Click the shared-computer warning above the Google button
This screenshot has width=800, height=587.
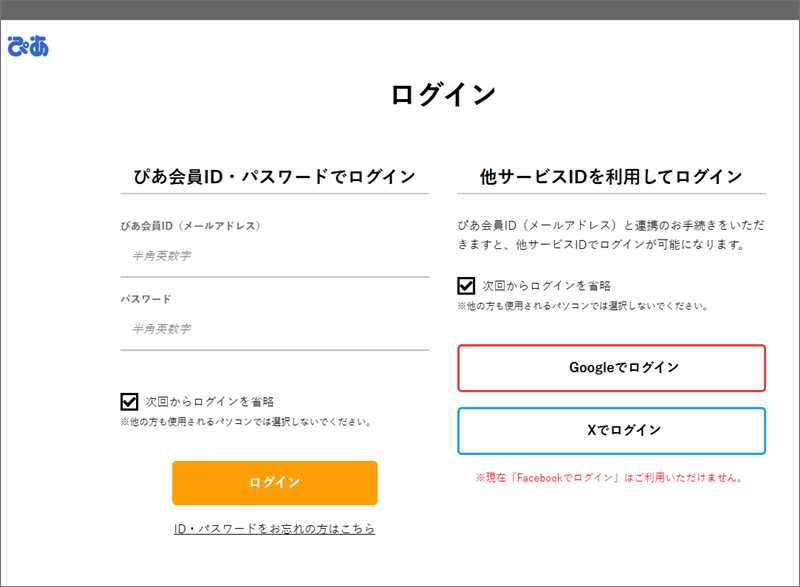[583, 306]
